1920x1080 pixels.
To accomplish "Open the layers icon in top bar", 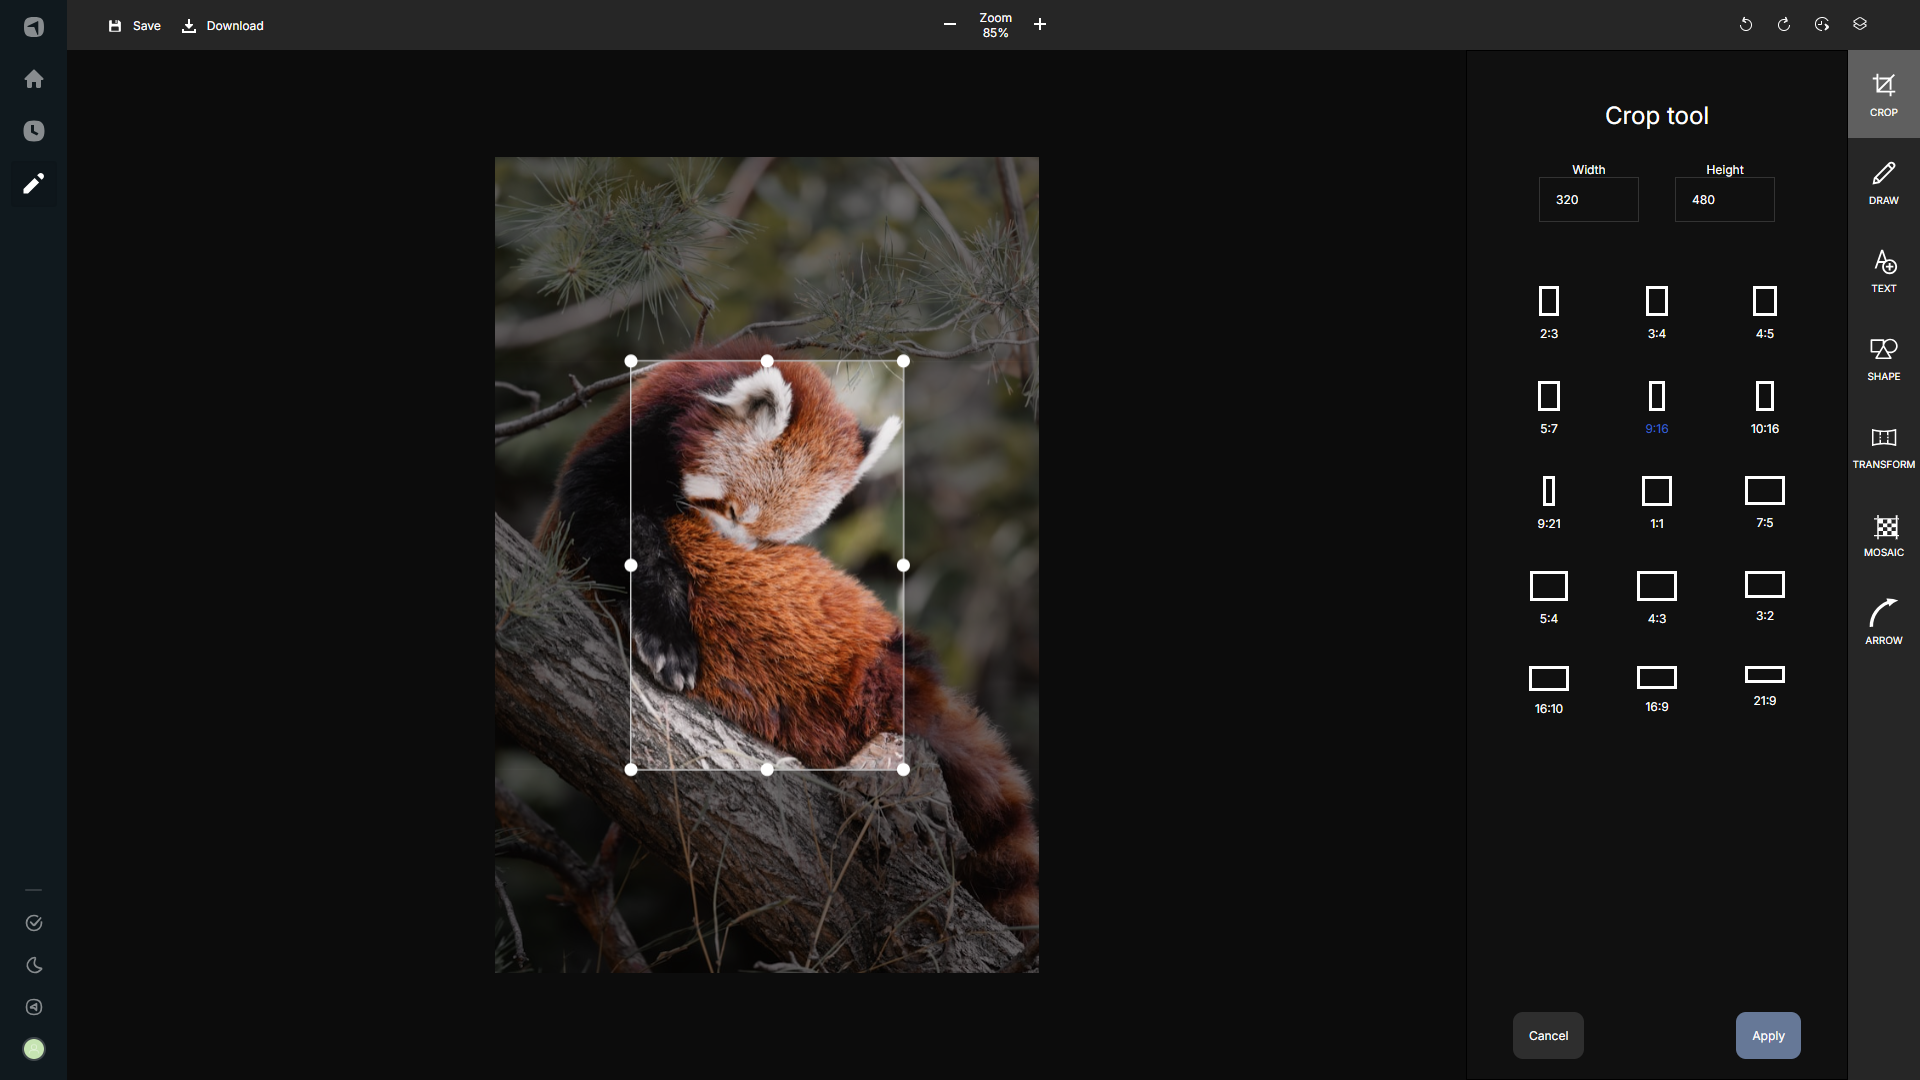I will pos(1860,24).
